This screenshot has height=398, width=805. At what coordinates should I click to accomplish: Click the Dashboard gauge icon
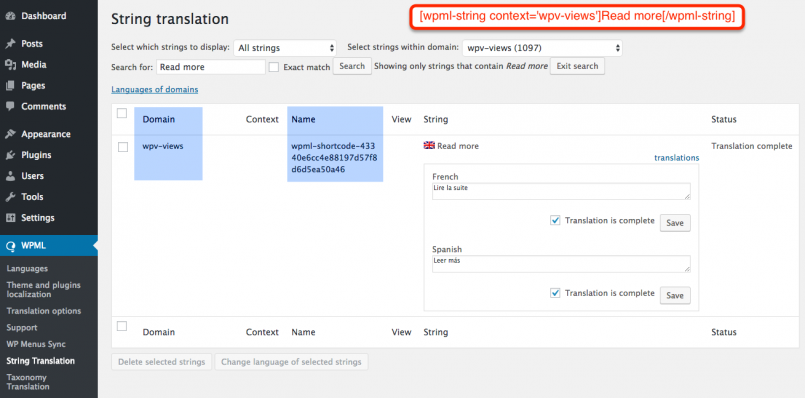pos(10,16)
